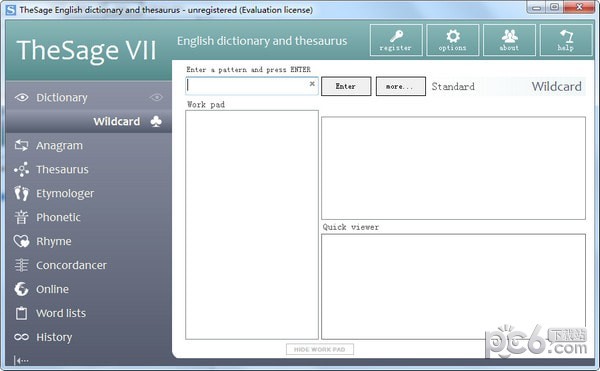Screen dimensions: 600x371
Task: Click the about people icon
Action: (x=509, y=40)
